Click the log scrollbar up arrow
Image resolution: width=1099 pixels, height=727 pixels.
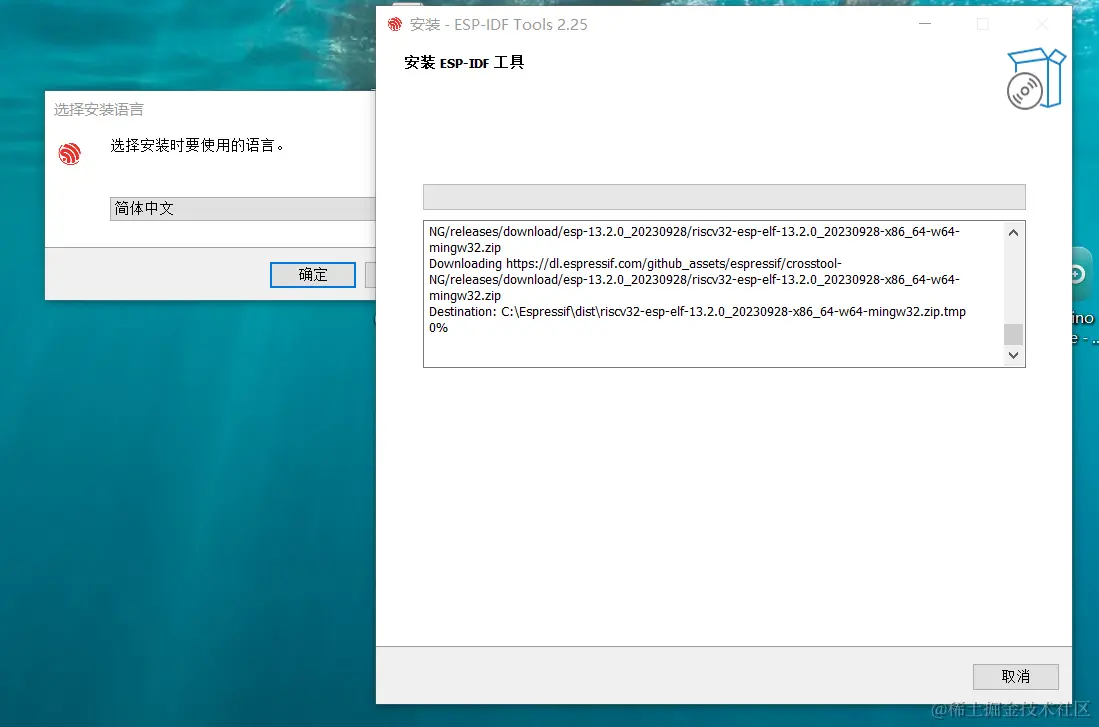point(1013,233)
